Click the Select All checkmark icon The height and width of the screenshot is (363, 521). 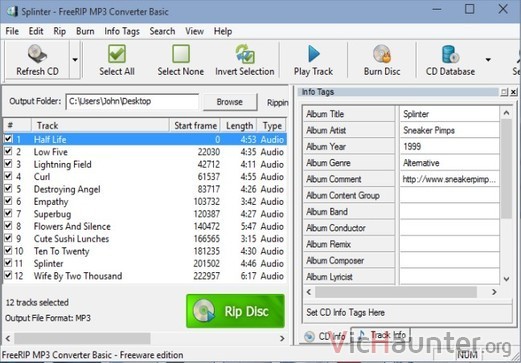click(117, 54)
